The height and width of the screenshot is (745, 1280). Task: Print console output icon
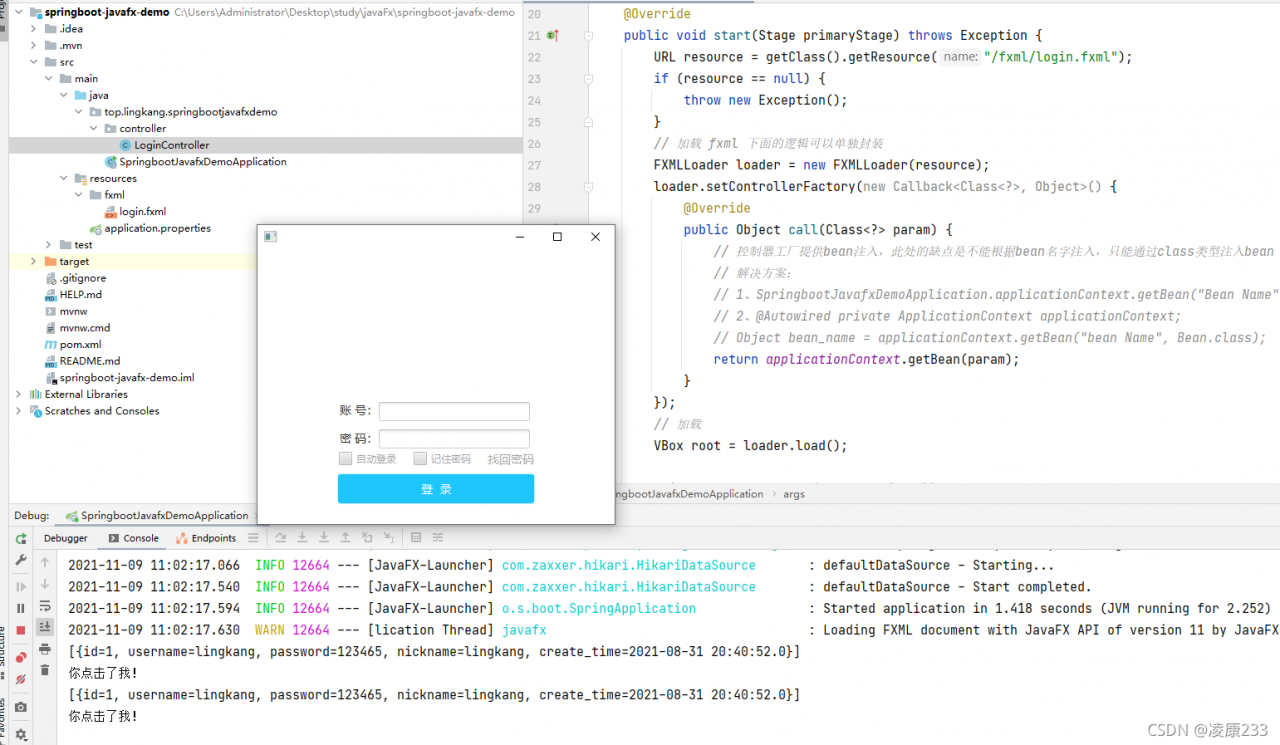pos(45,649)
